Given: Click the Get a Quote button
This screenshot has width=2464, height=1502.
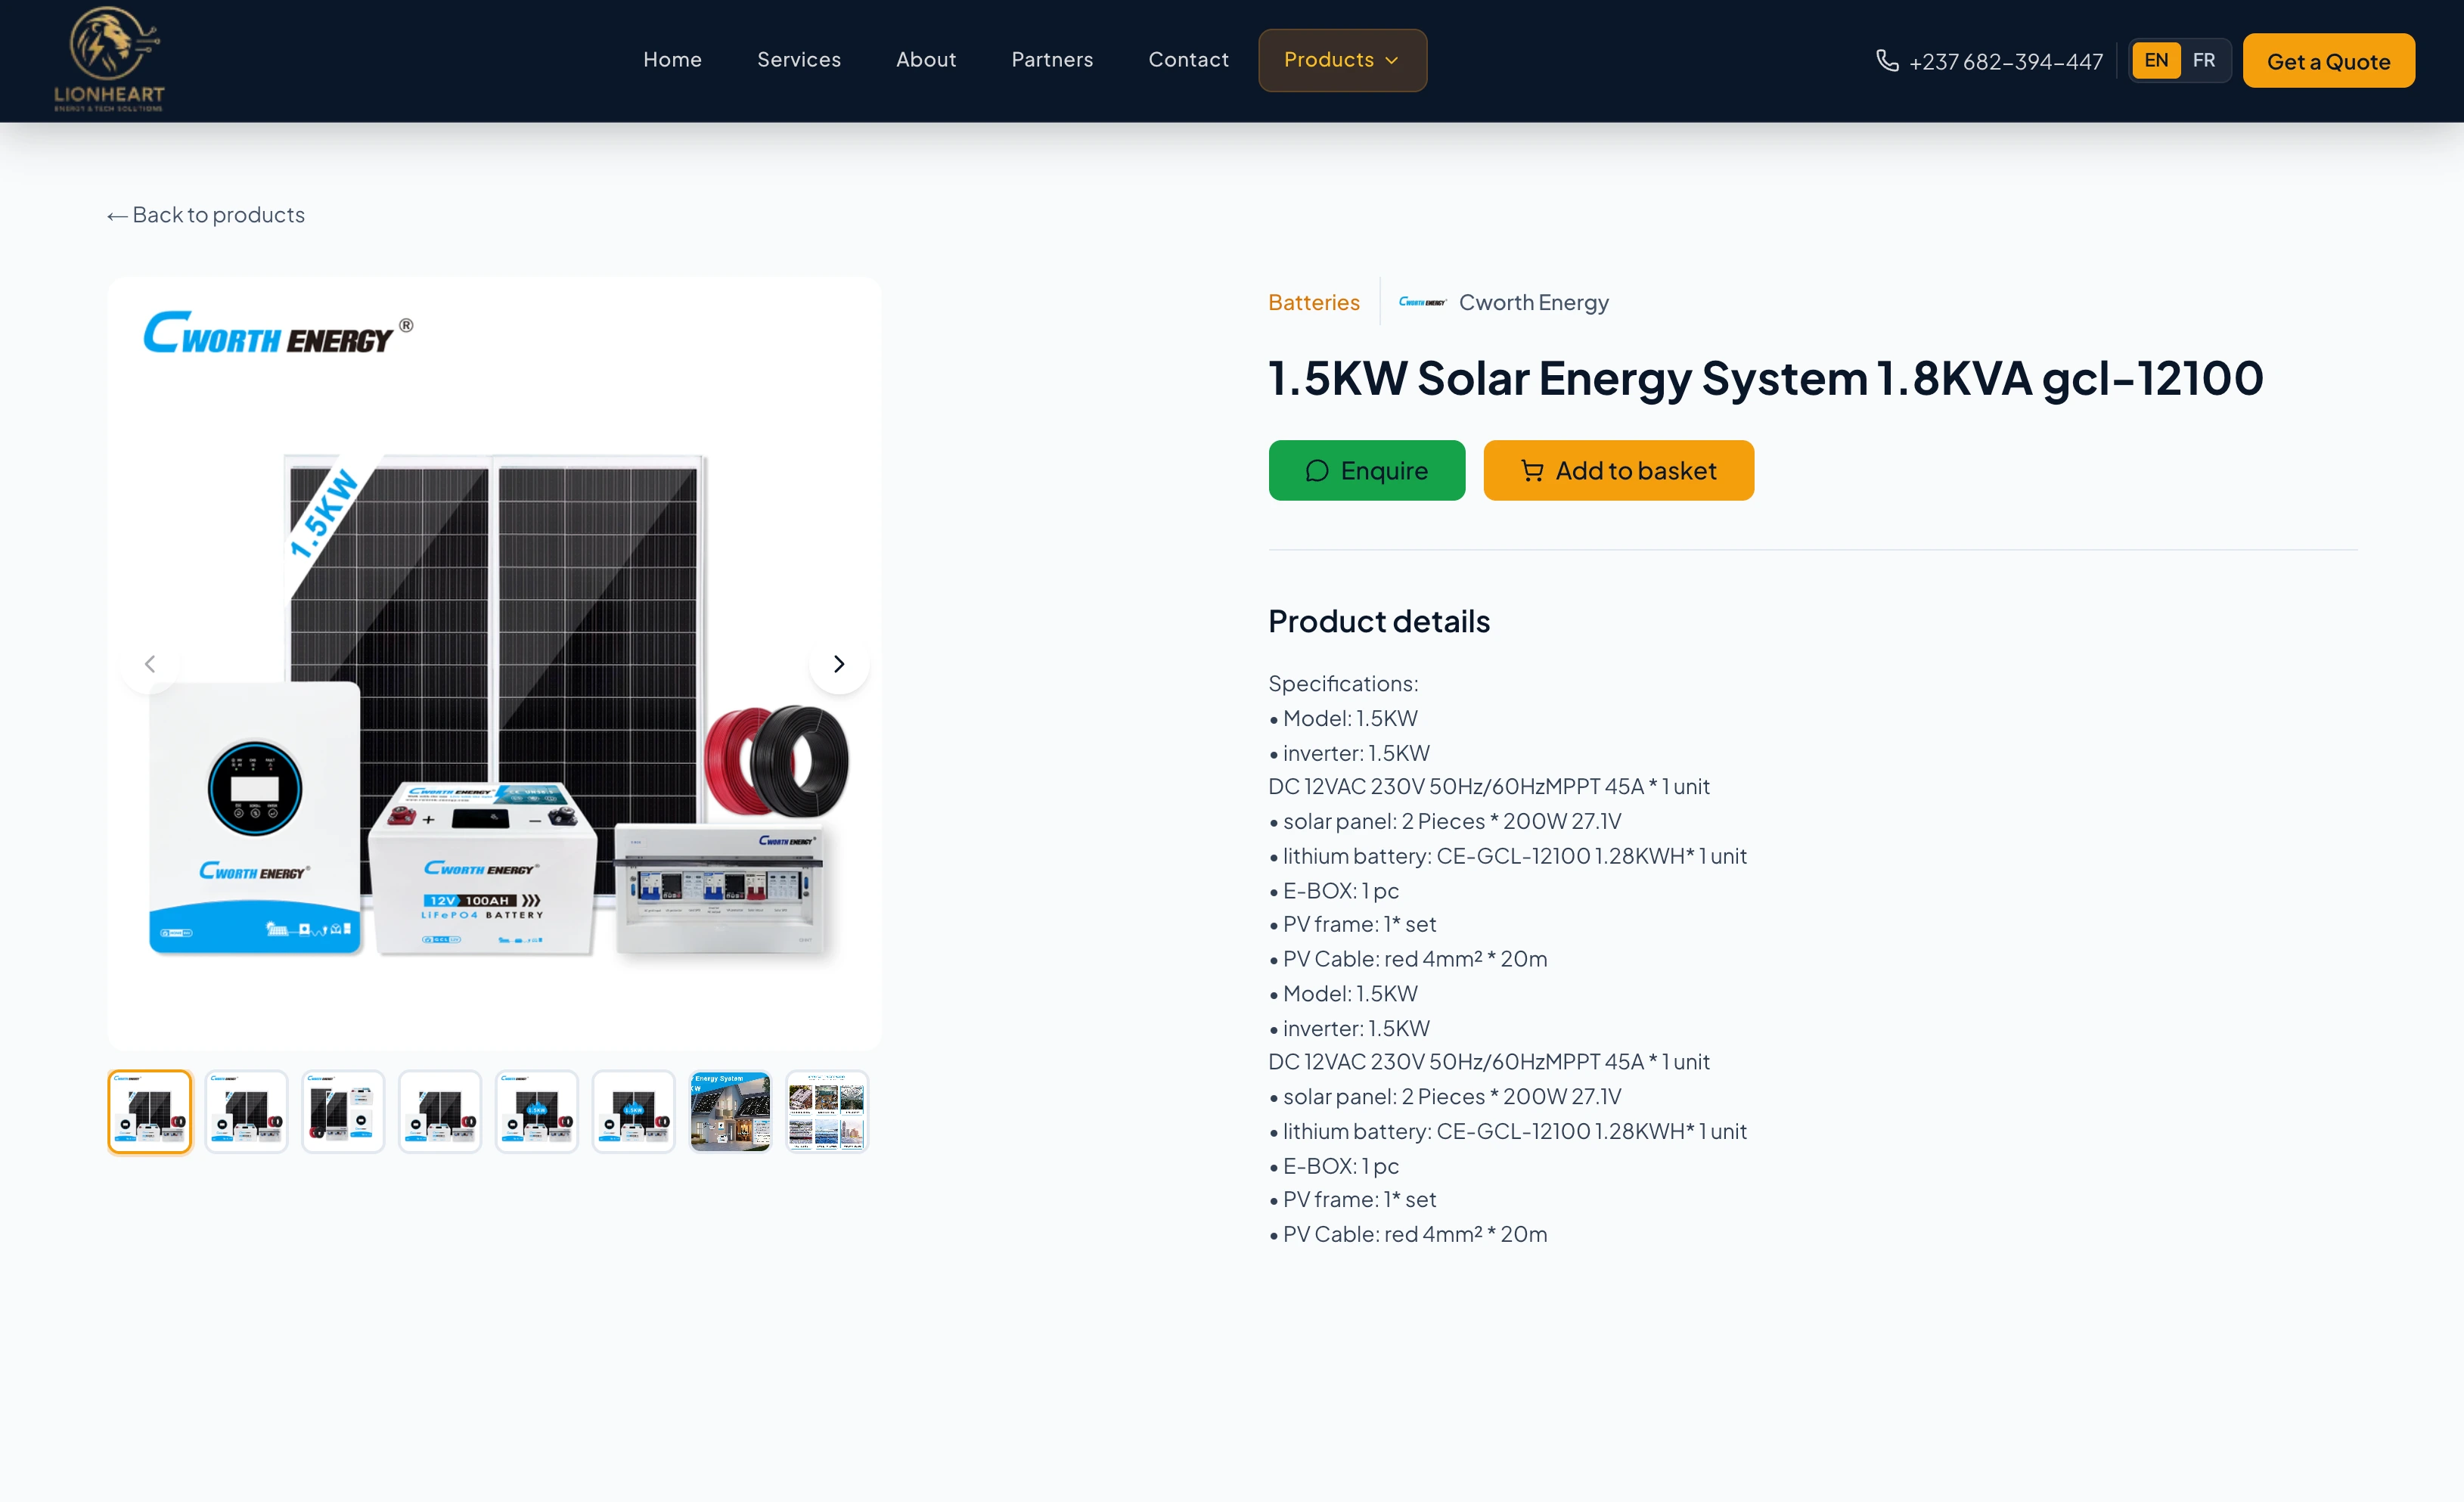Looking at the screenshot, I should tap(2329, 60).
